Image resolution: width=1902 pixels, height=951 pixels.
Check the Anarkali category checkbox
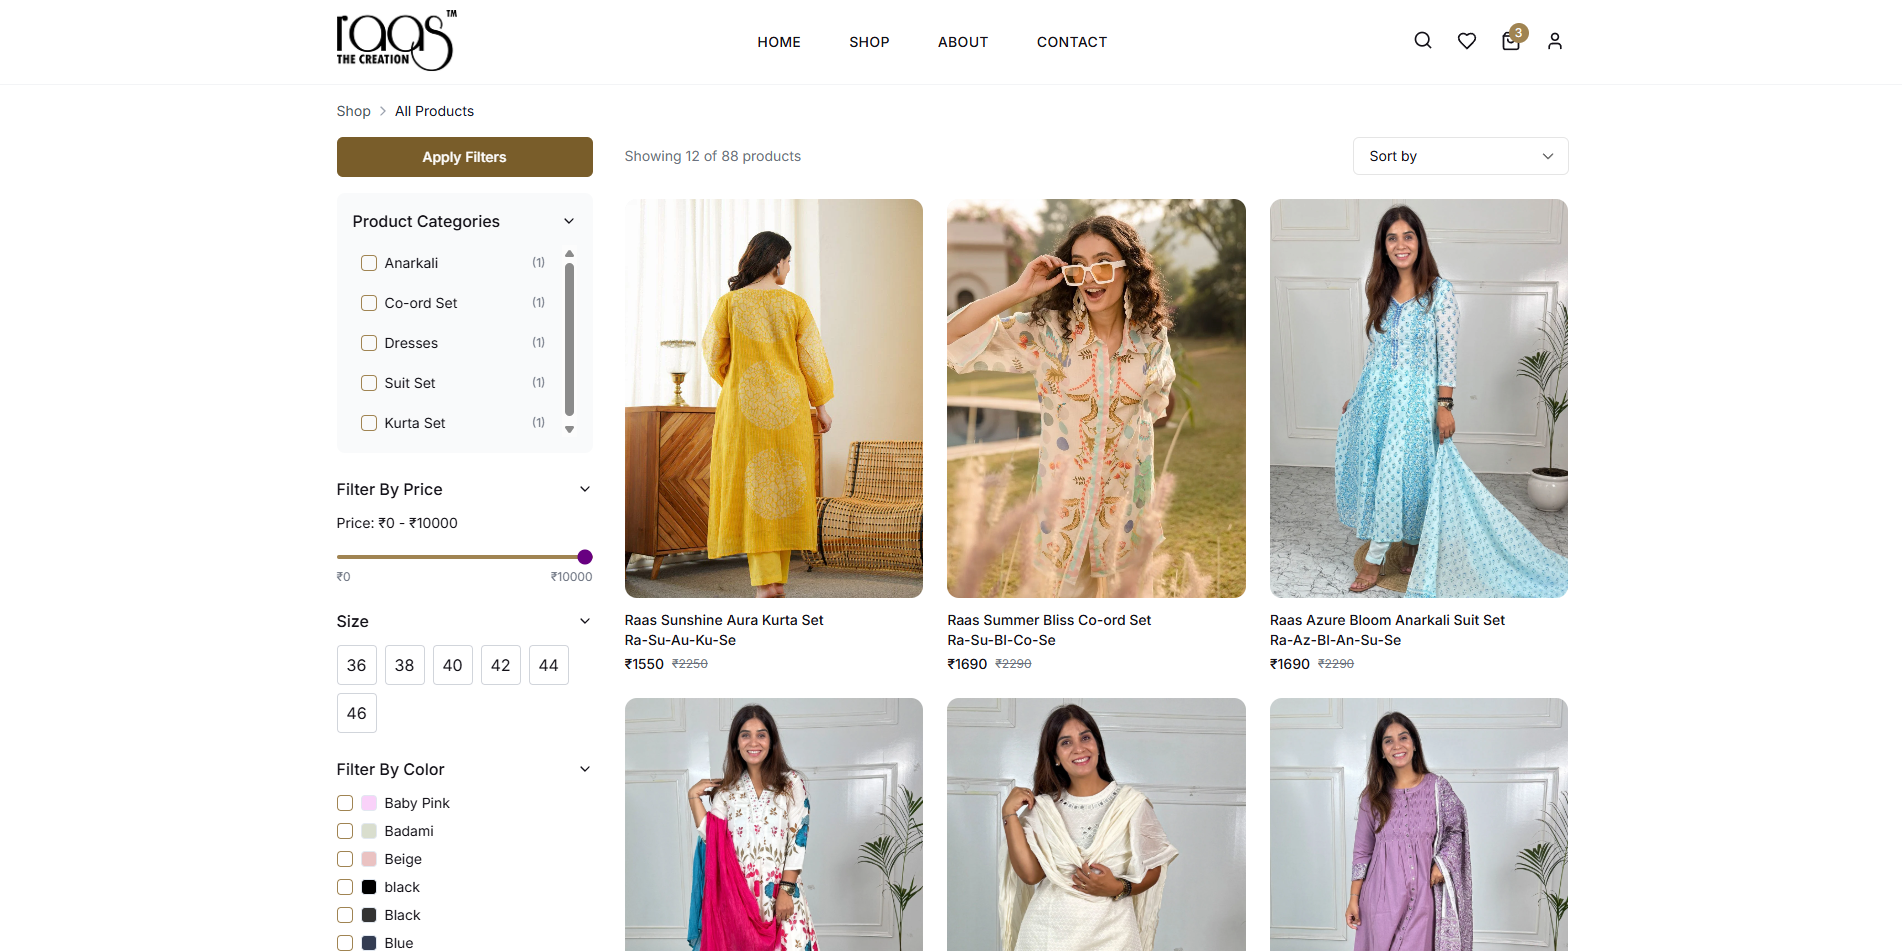pos(369,263)
